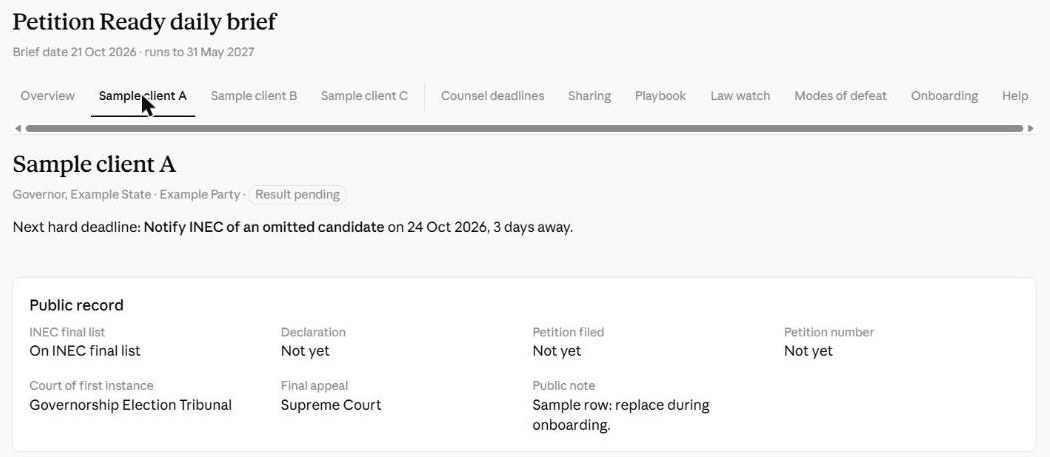
Task: Go to the Sharing tab
Action: (589, 96)
